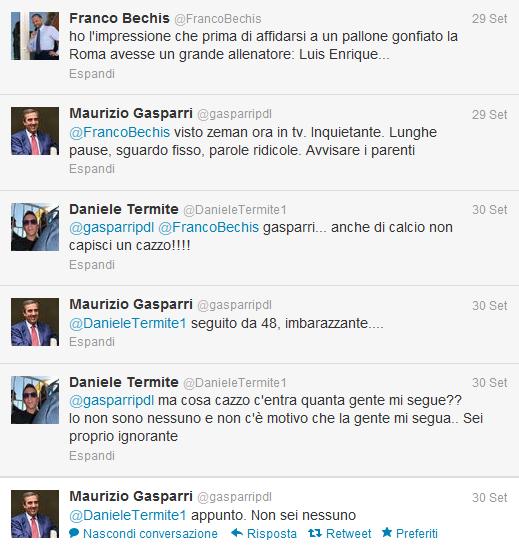519x553 pixels.
Task: Click the Risposta reply arrow icon
Action: coord(237,533)
